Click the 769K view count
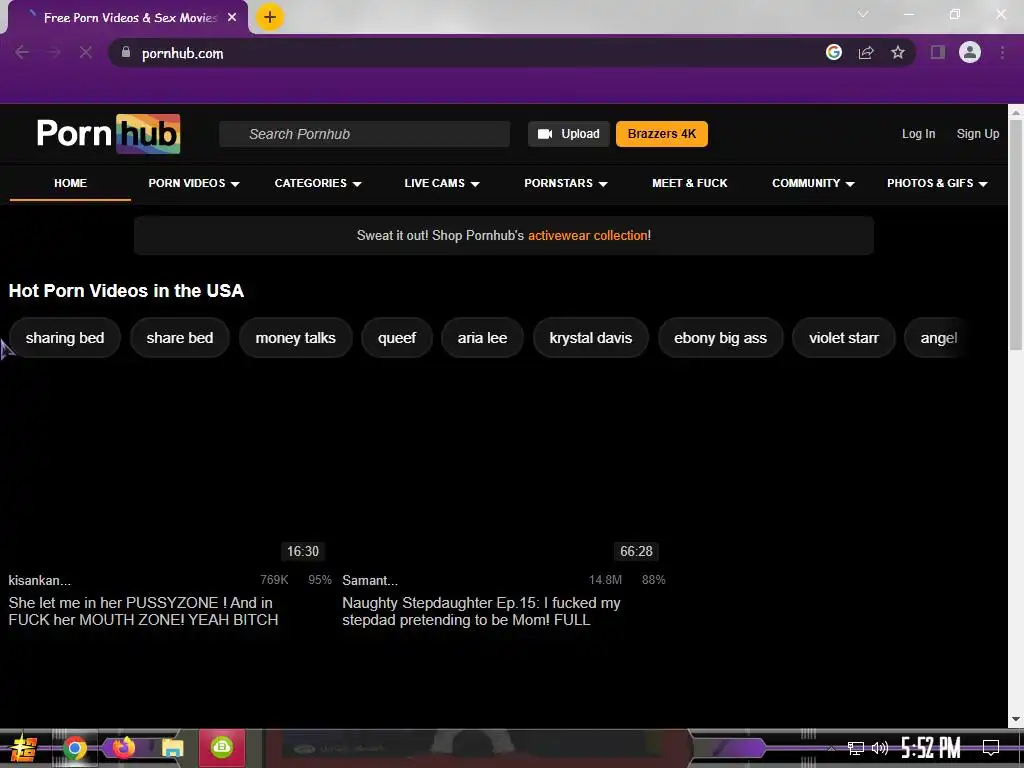1024x768 pixels. 274,580
